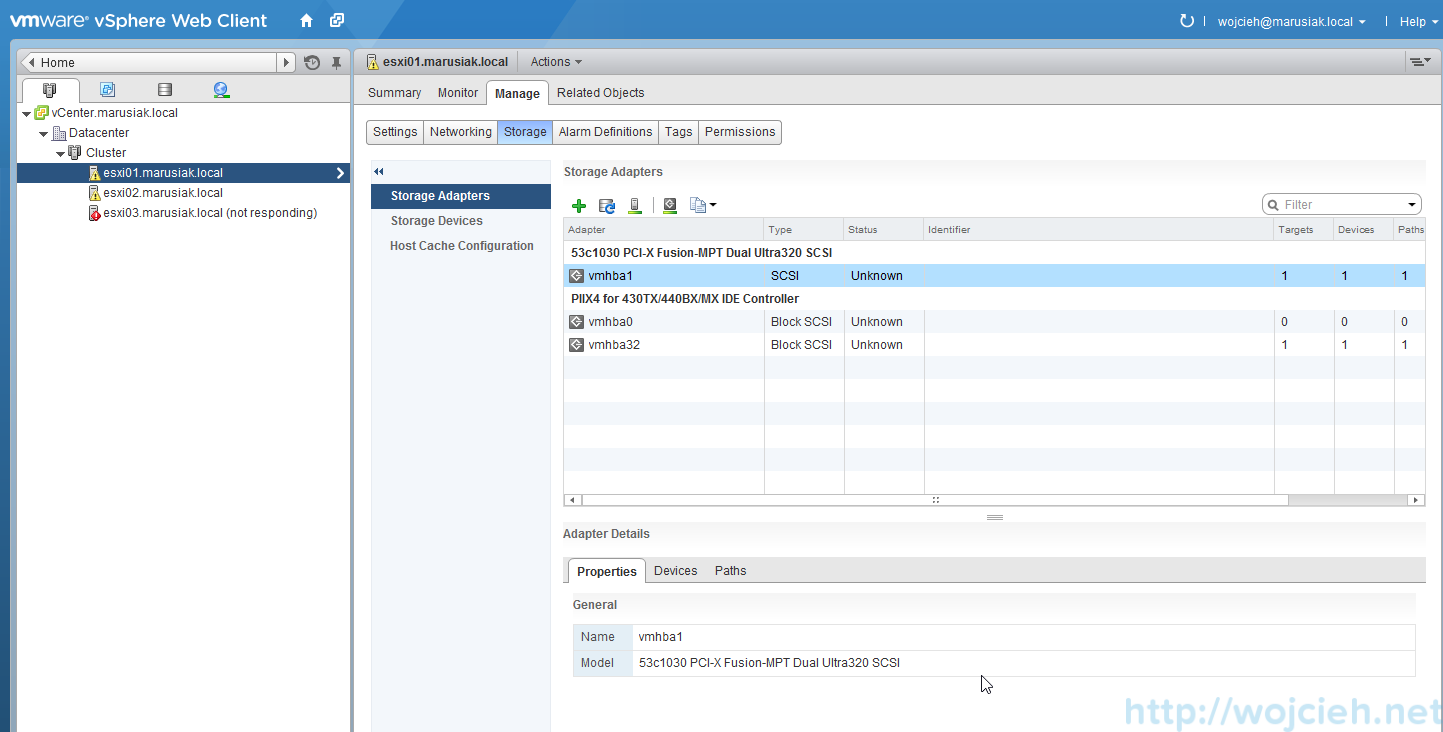The height and width of the screenshot is (732, 1443).
Task: Open the copy/export dropdown in adapter toolbar
Action: (x=703, y=206)
